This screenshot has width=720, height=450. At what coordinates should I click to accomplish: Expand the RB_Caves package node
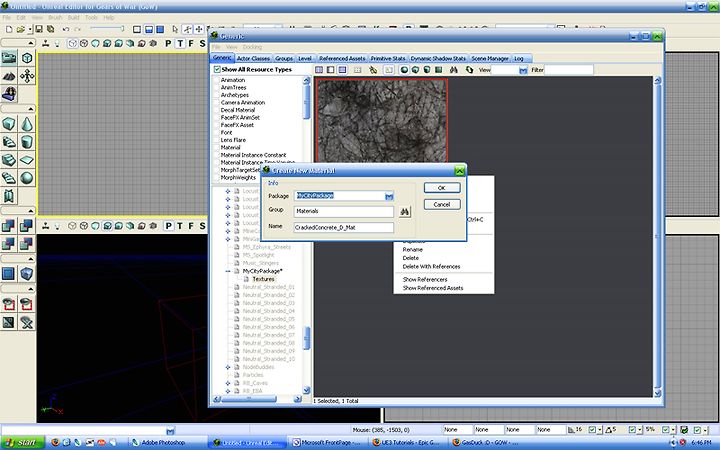(x=228, y=383)
